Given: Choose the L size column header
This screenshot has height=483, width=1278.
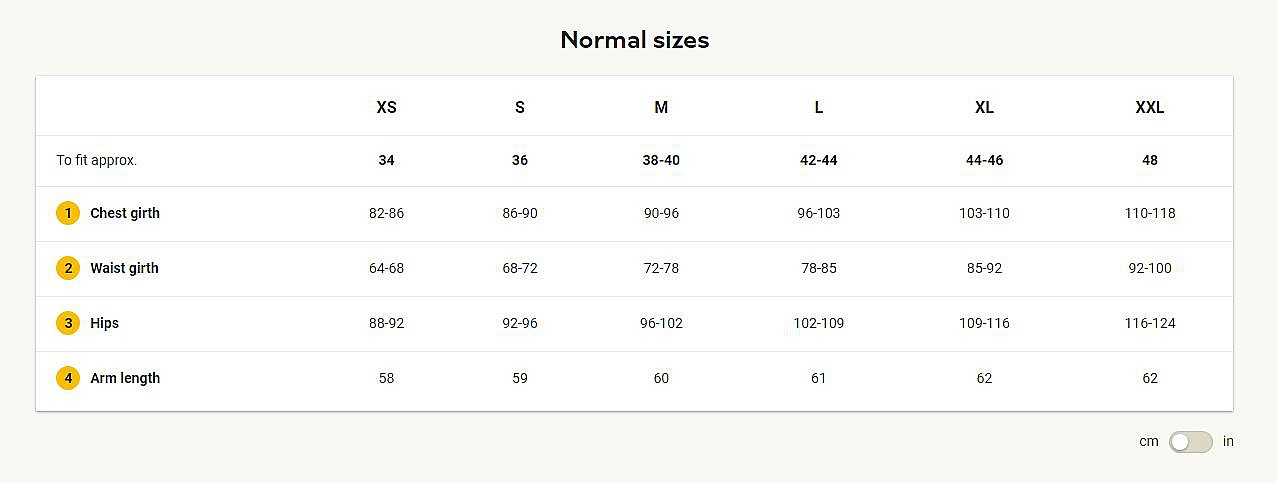Looking at the screenshot, I should 818,107.
